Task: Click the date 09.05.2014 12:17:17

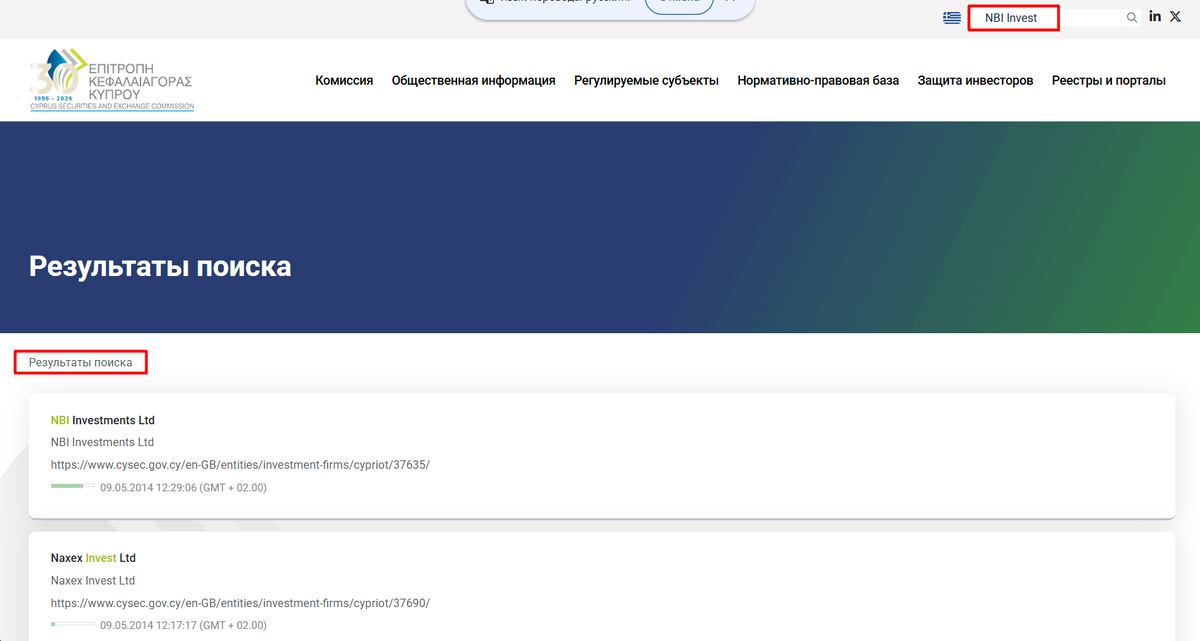Action: [183, 625]
